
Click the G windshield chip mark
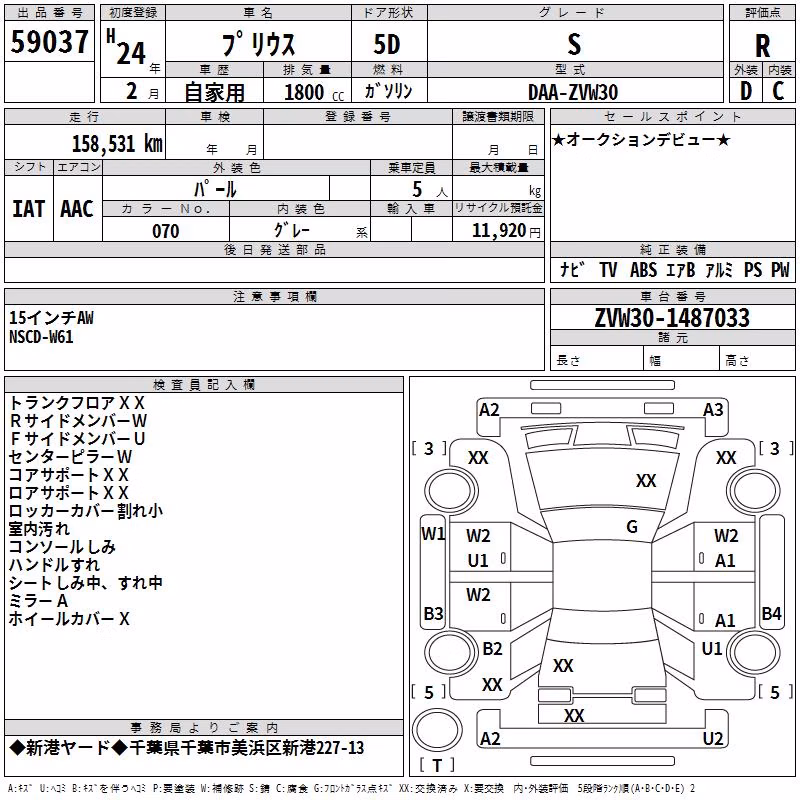coord(632,527)
